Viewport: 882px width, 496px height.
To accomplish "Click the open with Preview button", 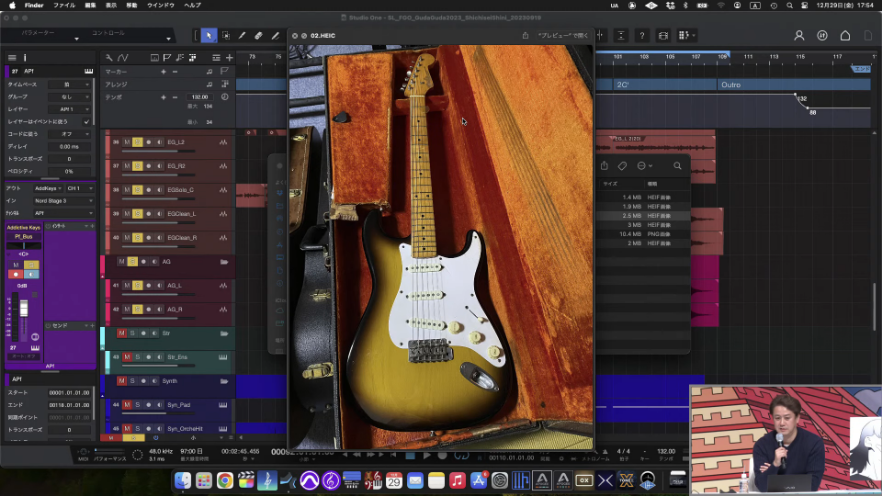I will (562, 36).
